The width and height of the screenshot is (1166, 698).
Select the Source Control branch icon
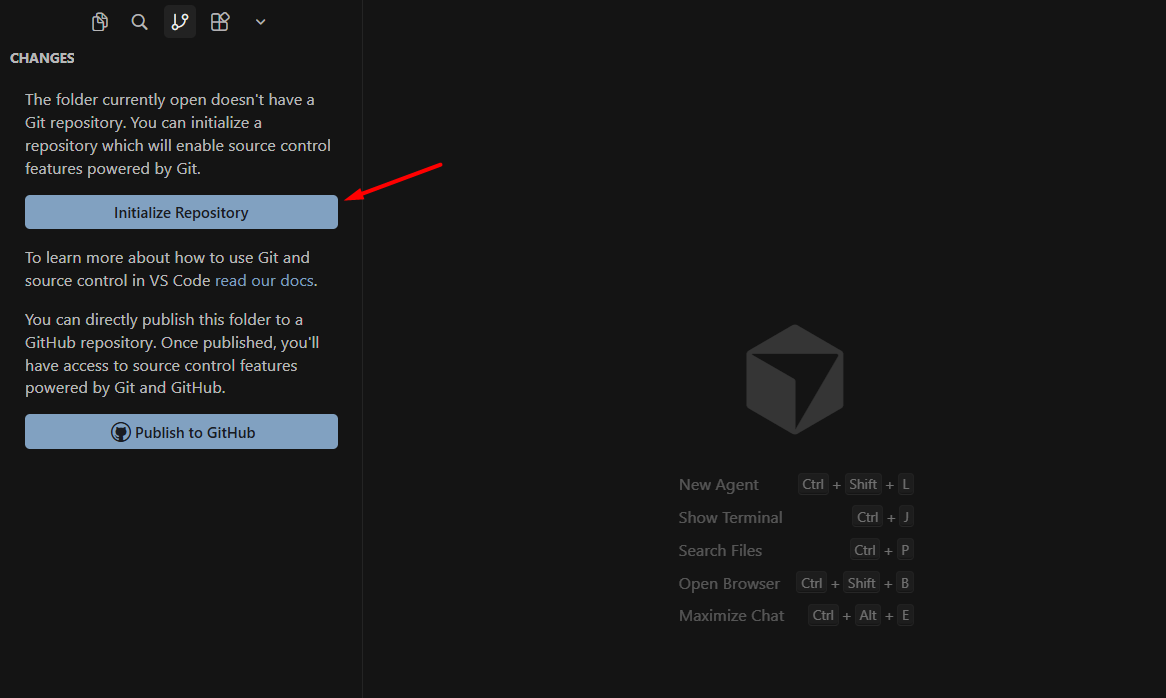[x=180, y=22]
